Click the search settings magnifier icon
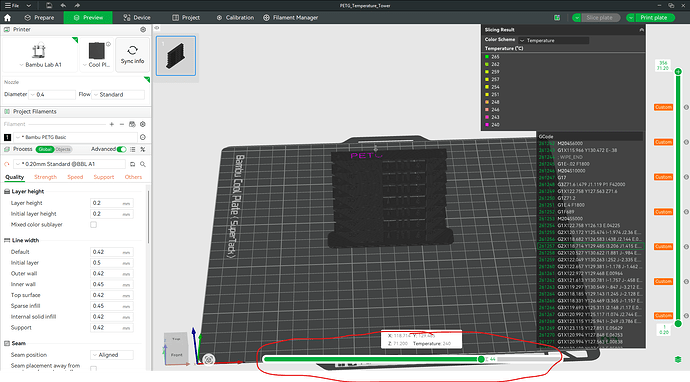Viewport: 690px width, 382px height. pos(143,164)
